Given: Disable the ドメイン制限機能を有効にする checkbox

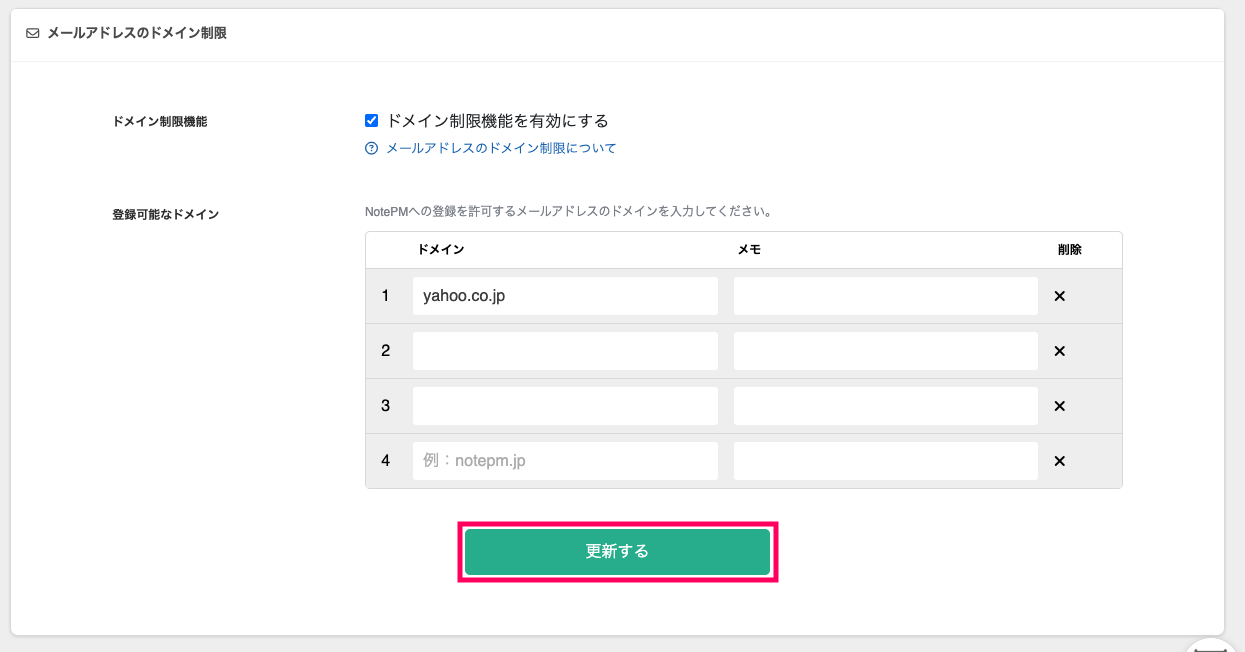Looking at the screenshot, I should point(370,120).
